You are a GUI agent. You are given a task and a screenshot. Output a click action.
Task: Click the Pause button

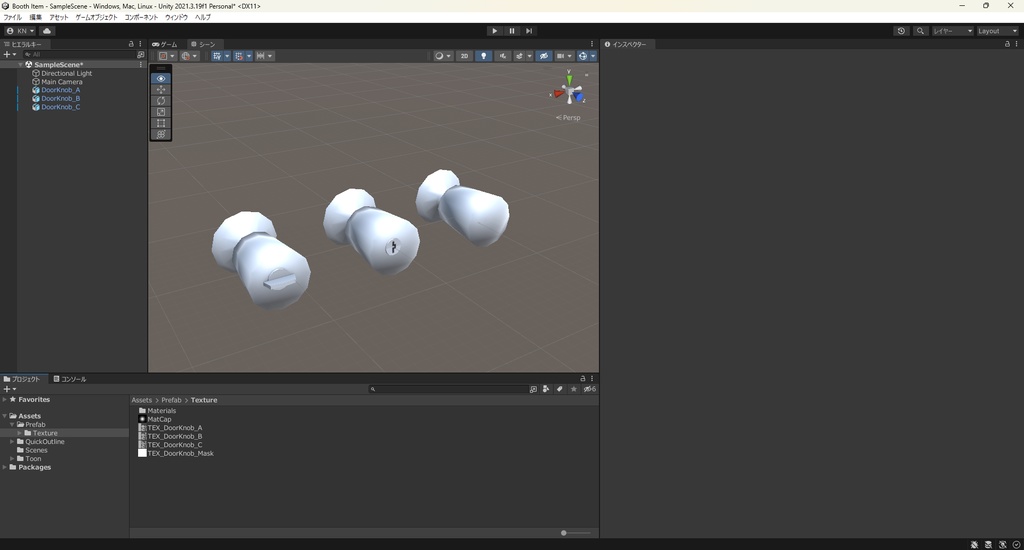point(511,31)
